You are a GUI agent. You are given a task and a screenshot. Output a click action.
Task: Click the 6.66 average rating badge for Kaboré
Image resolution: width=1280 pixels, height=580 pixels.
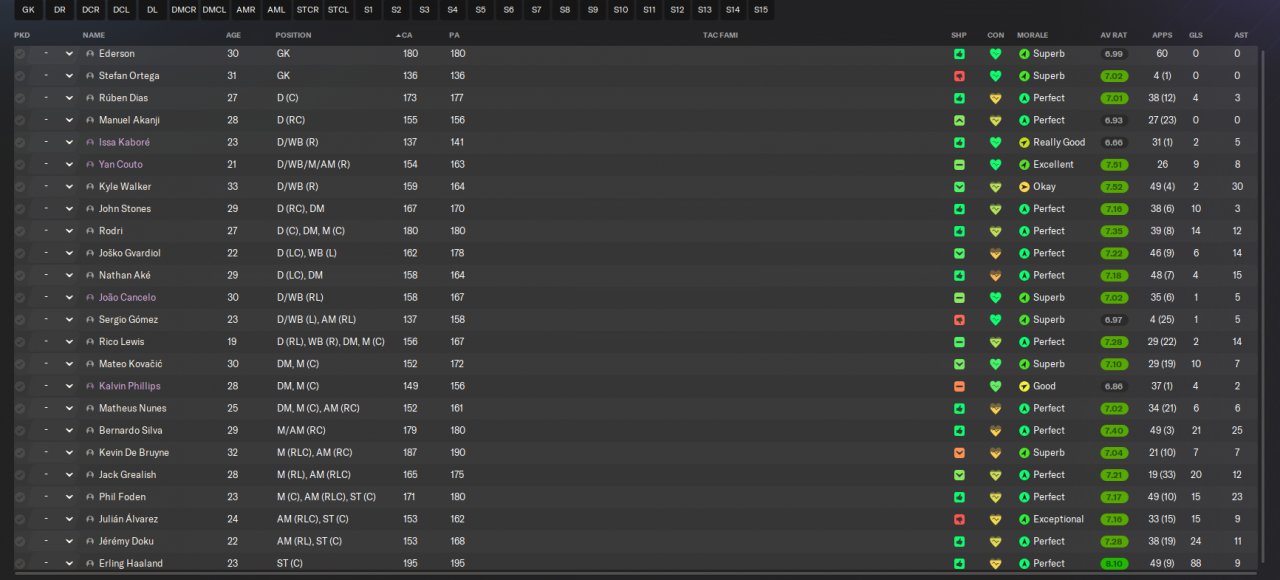[1114, 142]
